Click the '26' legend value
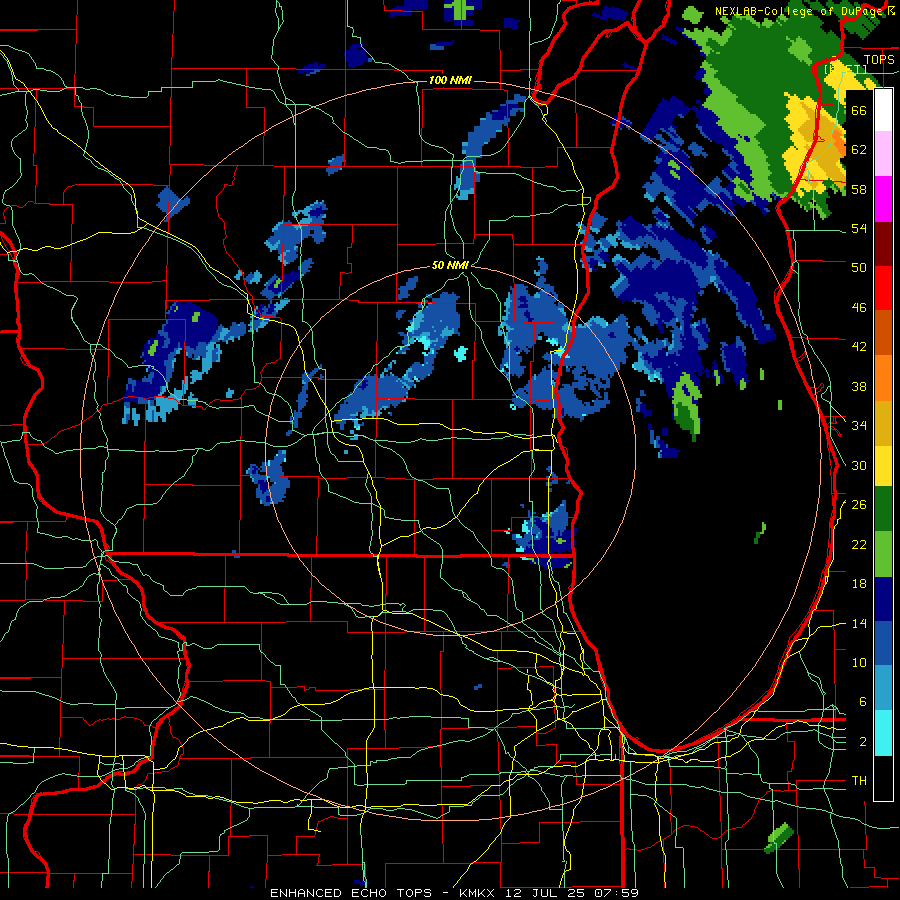 (x=859, y=505)
